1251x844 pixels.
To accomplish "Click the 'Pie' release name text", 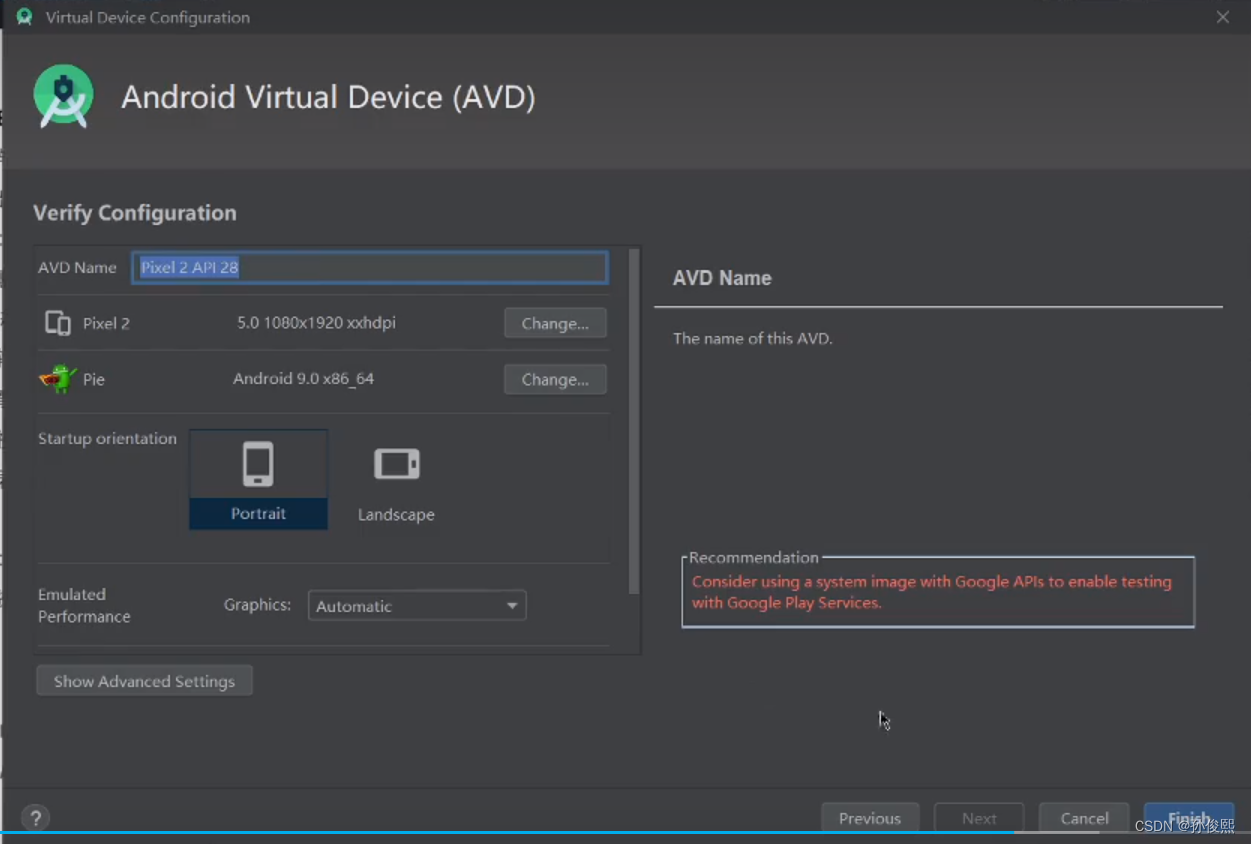I will pyautogui.click(x=94, y=380).
